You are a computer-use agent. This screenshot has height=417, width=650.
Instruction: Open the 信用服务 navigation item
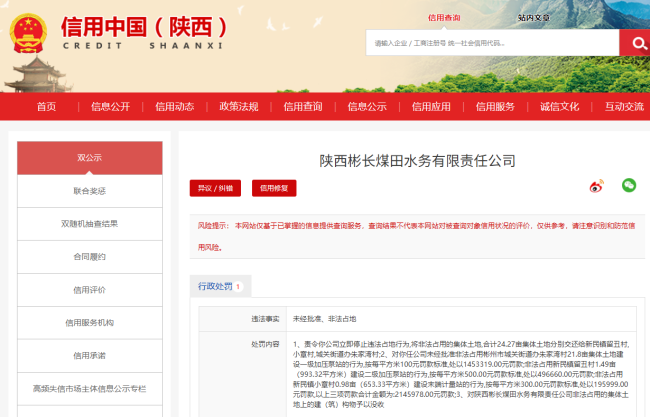click(495, 107)
